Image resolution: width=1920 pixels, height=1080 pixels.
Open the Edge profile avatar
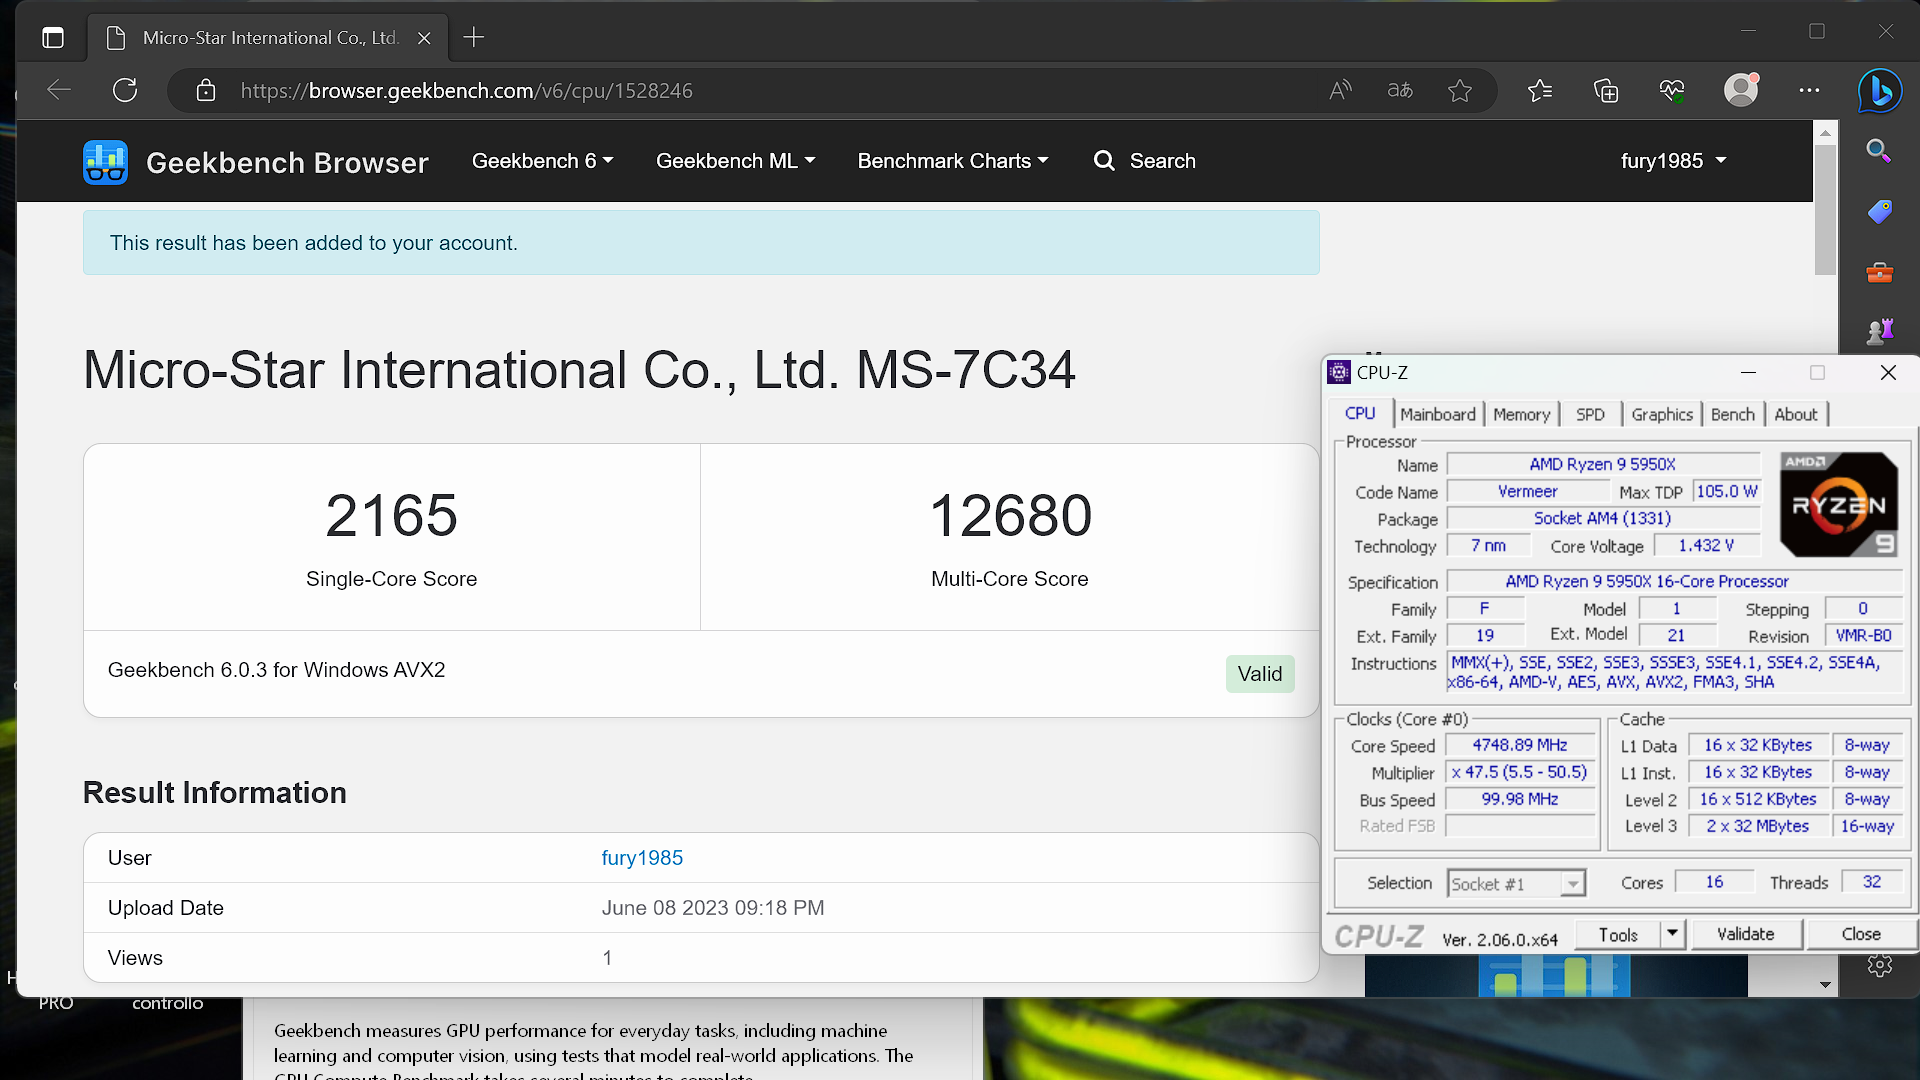[x=1741, y=90]
